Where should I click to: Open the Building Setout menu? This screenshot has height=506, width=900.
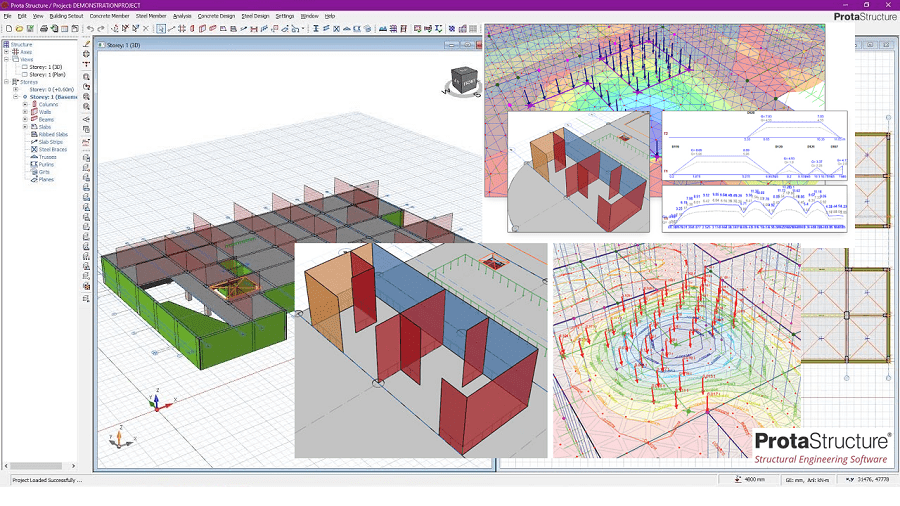pos(66,16)
